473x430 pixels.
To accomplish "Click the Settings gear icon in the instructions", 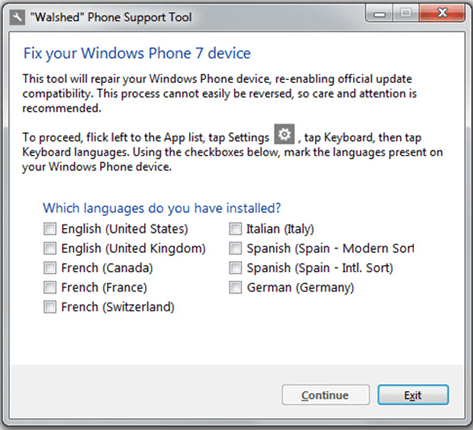I will tap(284, 134).
